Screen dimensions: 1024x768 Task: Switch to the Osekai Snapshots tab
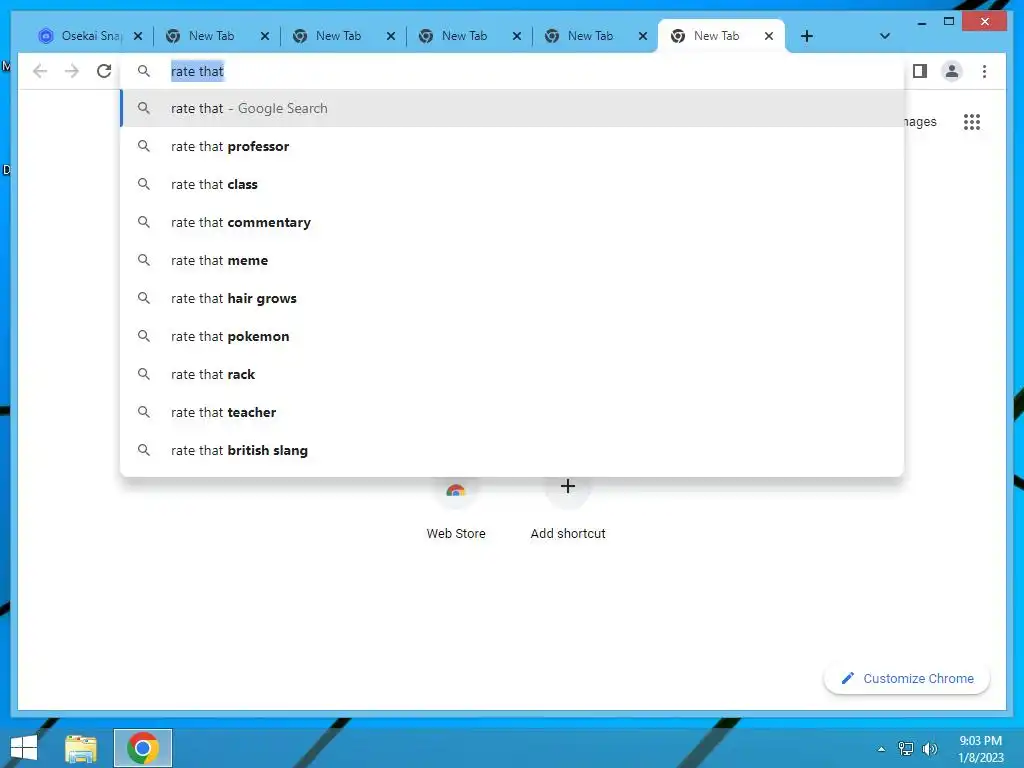90,36
